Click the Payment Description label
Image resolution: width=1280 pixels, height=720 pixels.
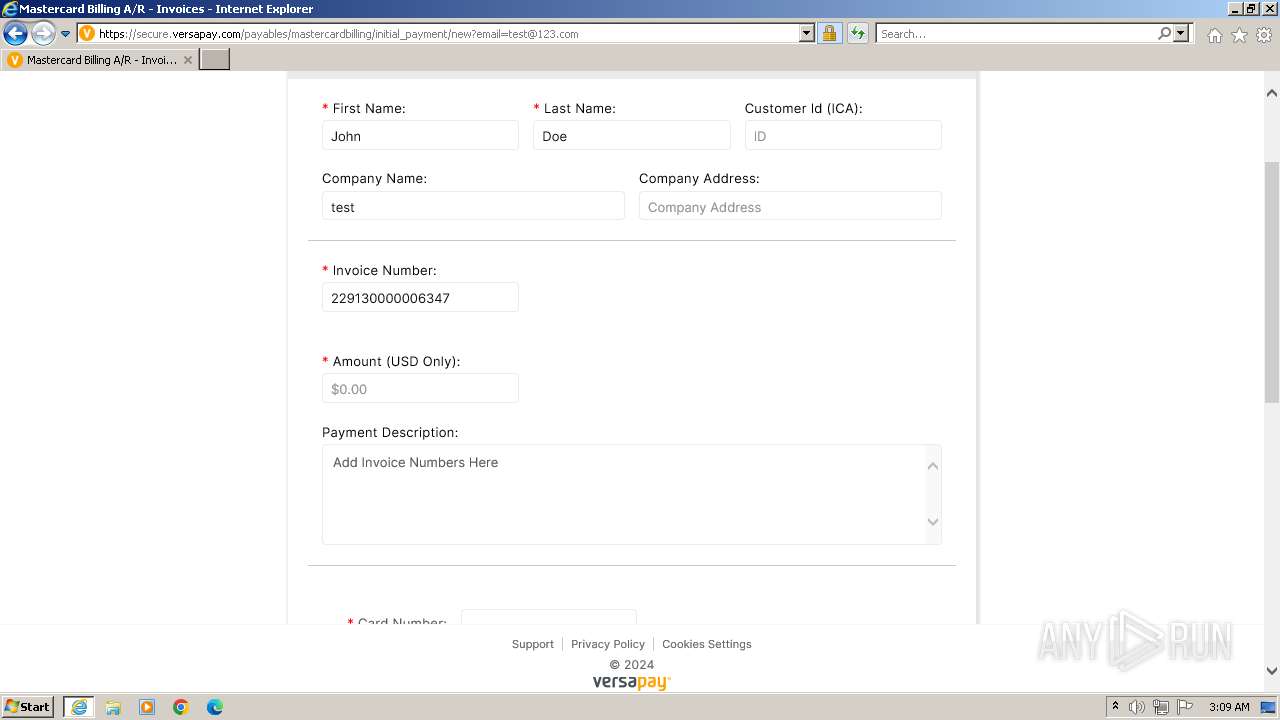[390, 433]
